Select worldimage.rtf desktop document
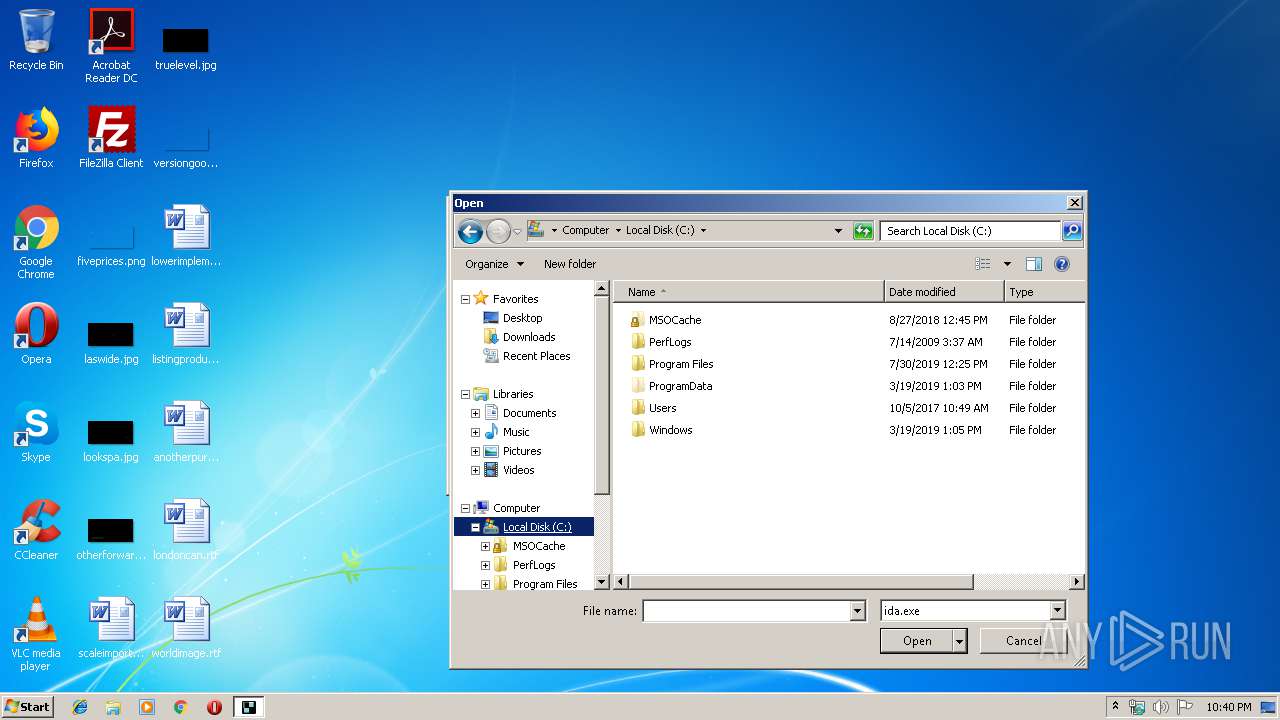The height and width of the screenshot is (720, 1280). coord(186,628)
